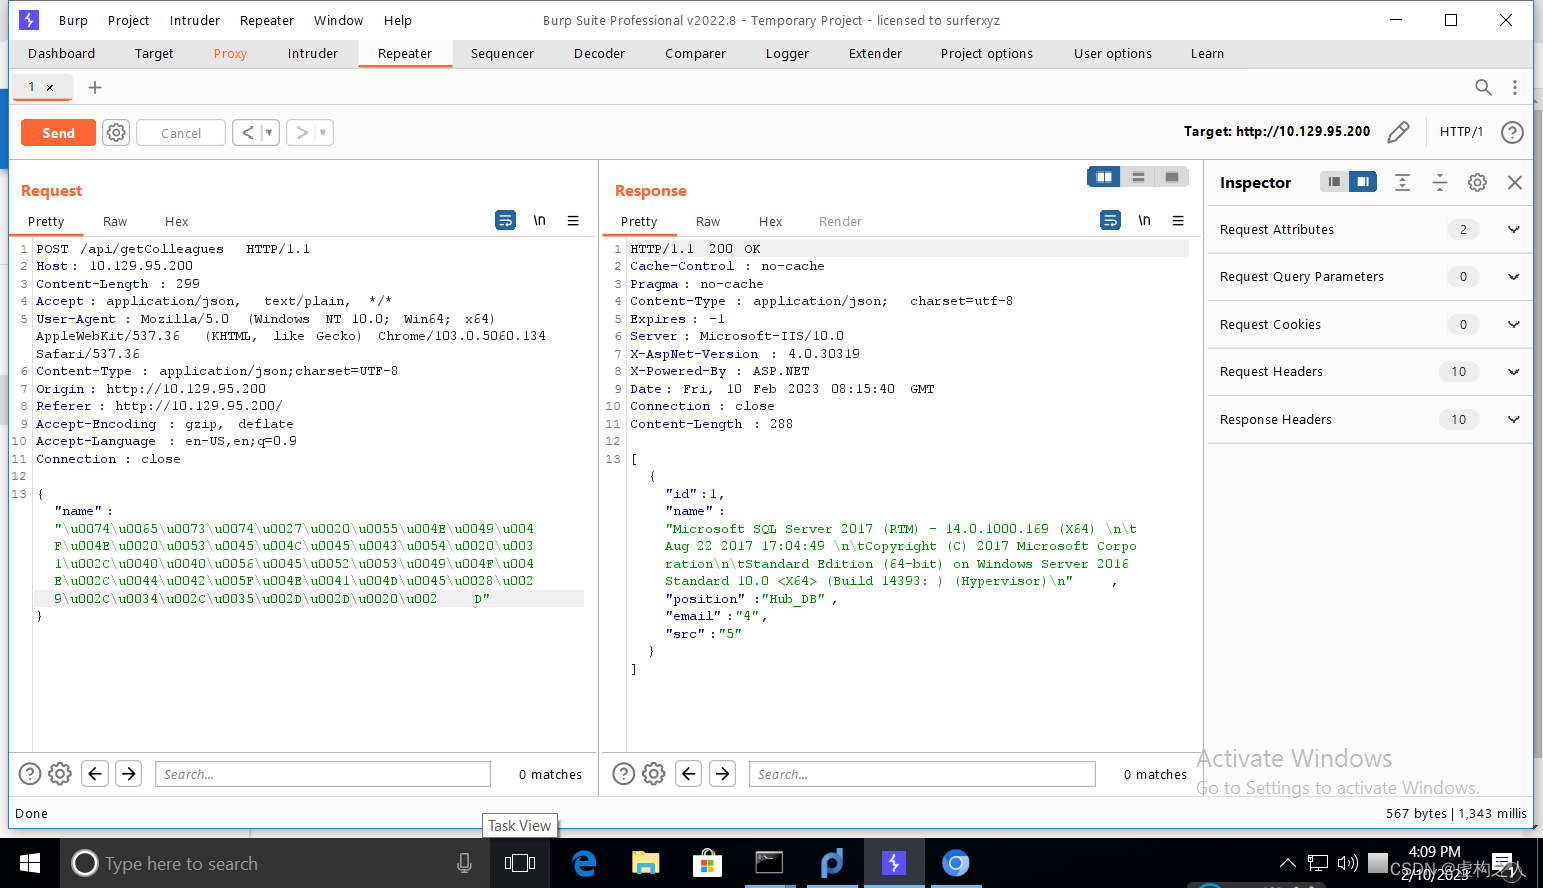Open response search settings gear
Image resolution: width=1543 pixels, height=888 pixels.
coord(654,774)
